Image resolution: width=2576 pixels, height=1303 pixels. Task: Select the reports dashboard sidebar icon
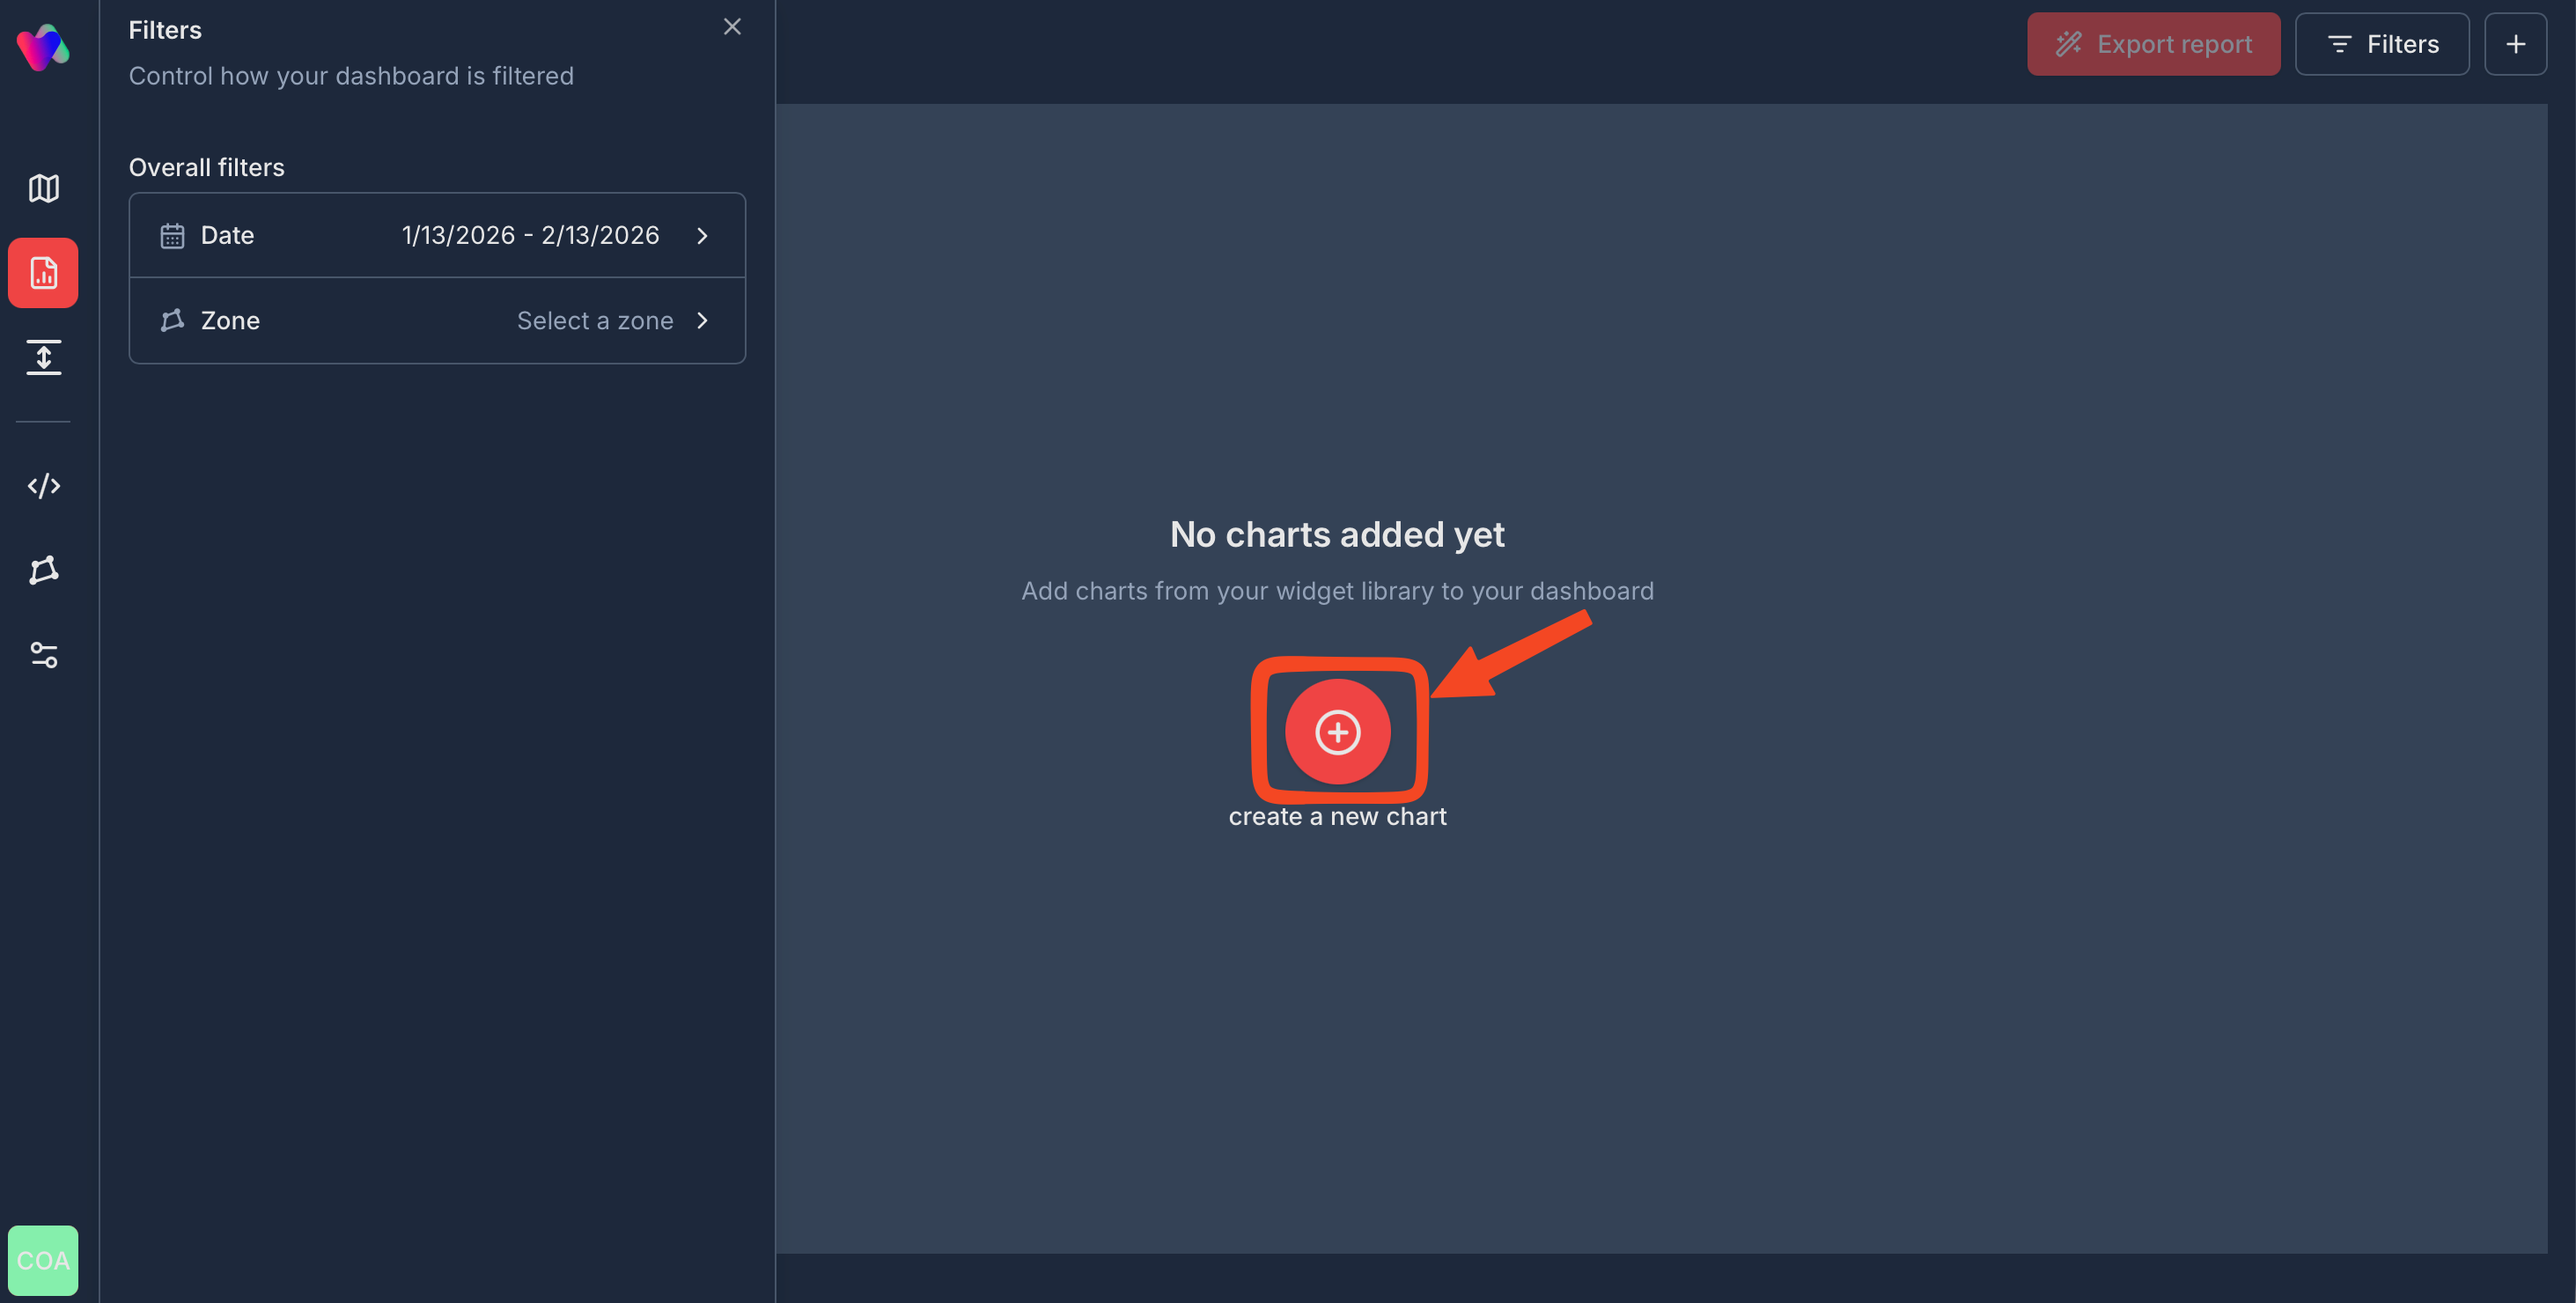pyautogui.click(x=43, y=273)
